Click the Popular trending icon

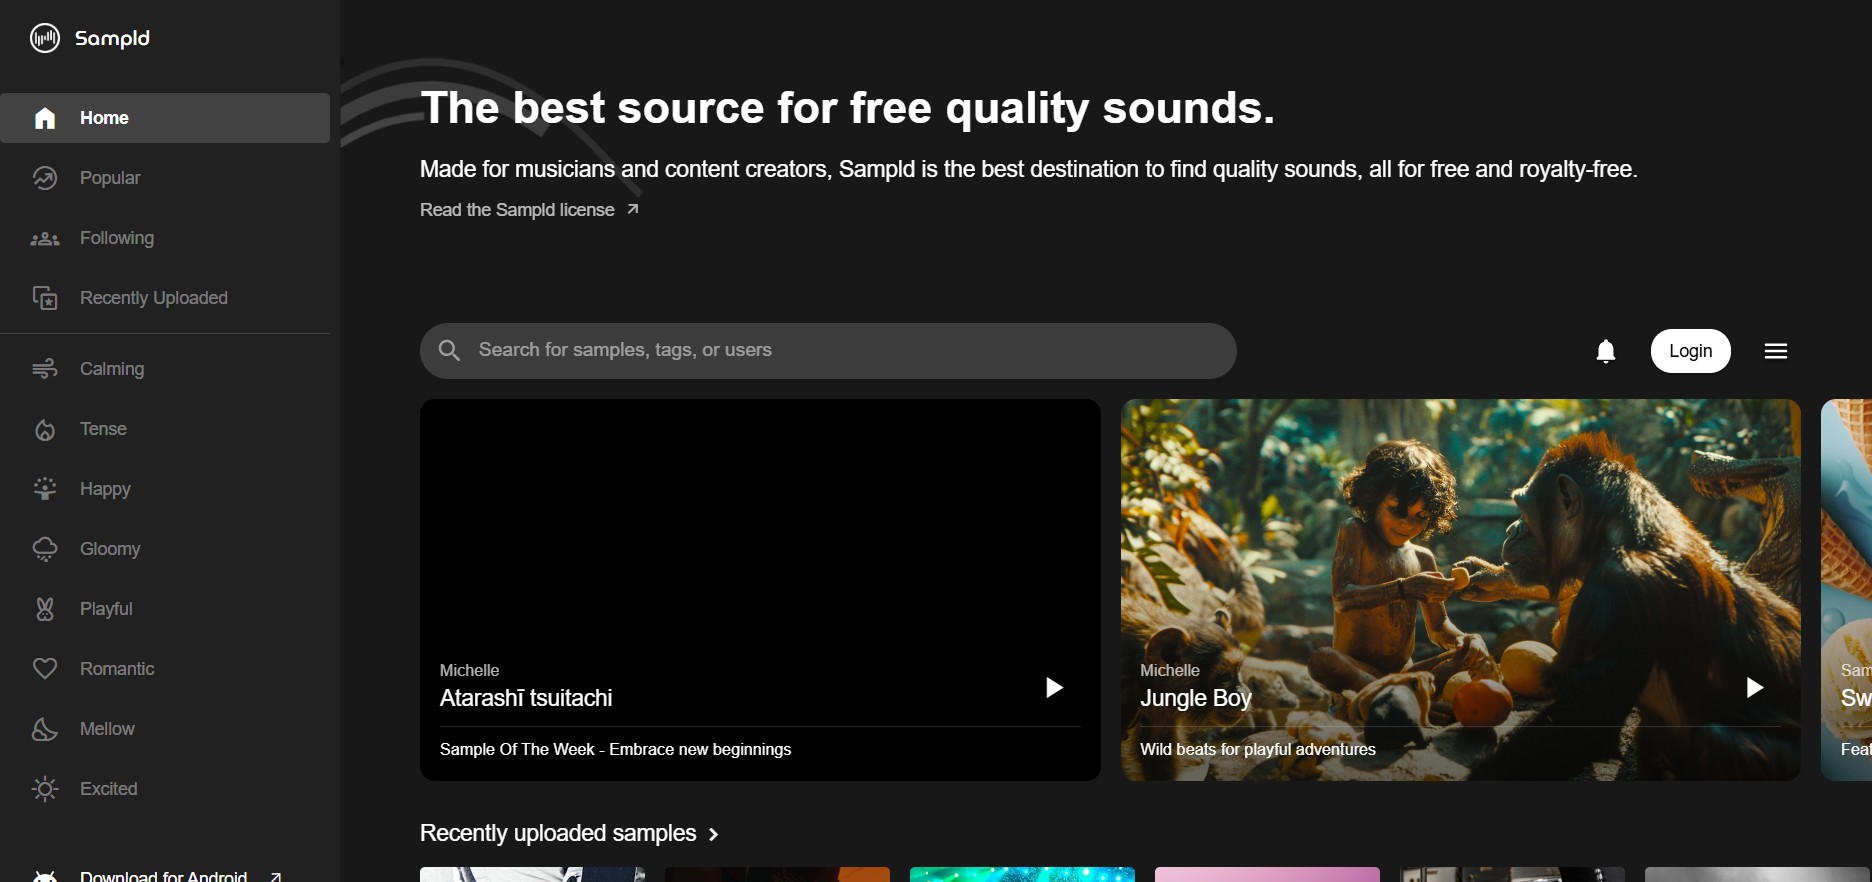tap(45, 178)
